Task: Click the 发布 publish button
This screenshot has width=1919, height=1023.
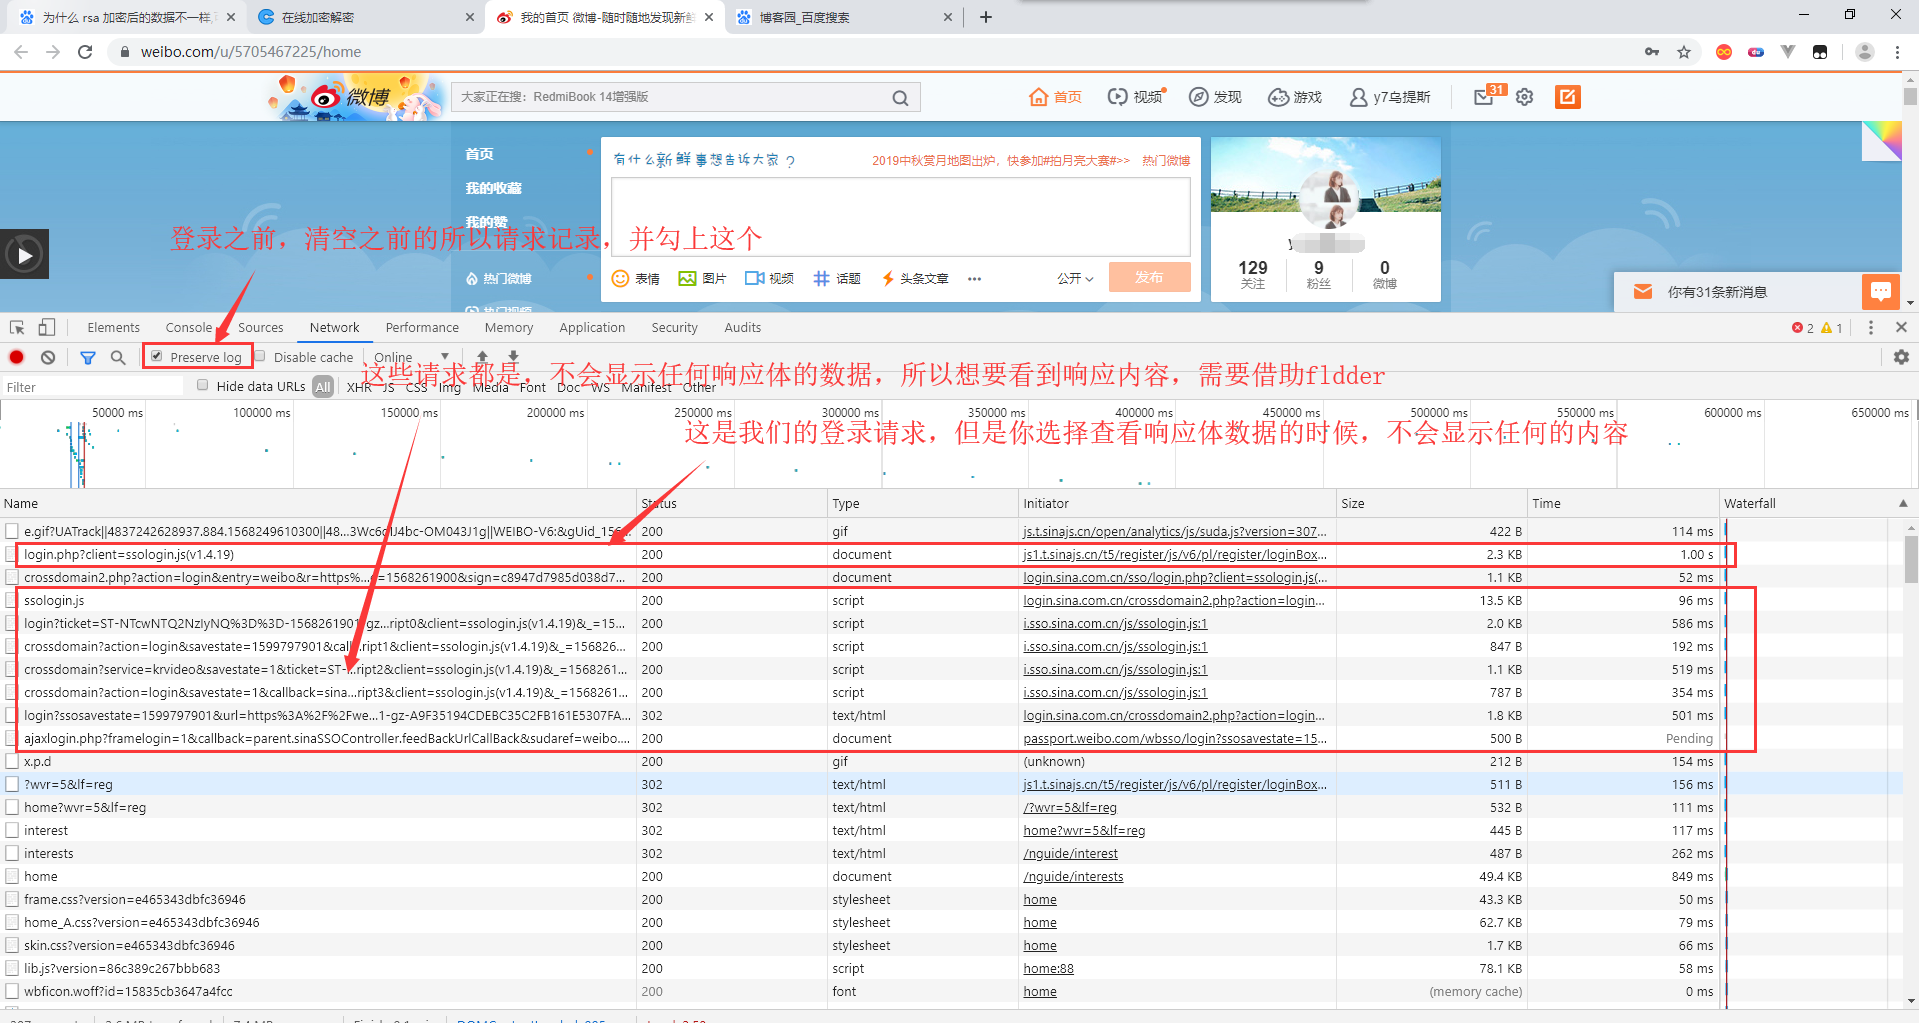Action: 1149,277
